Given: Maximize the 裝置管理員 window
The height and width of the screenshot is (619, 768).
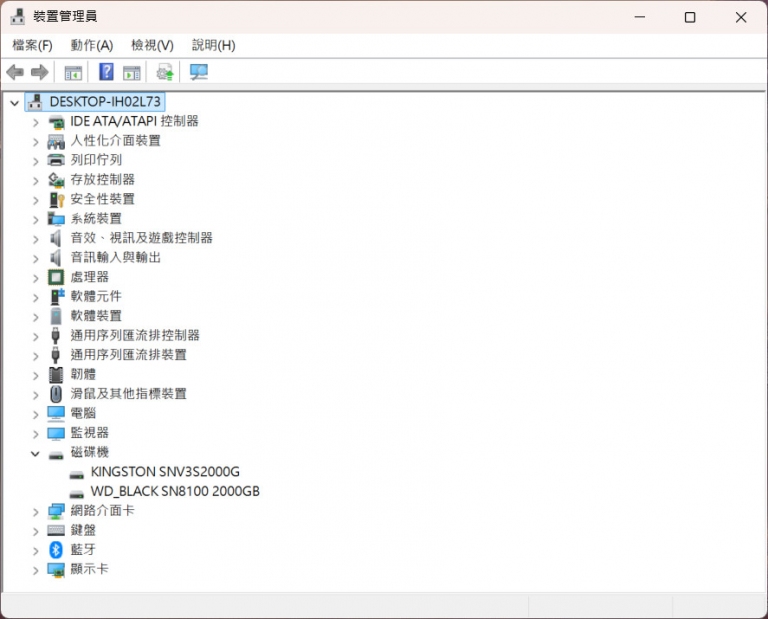Looking at the screenshot, I should coord(690,17).
